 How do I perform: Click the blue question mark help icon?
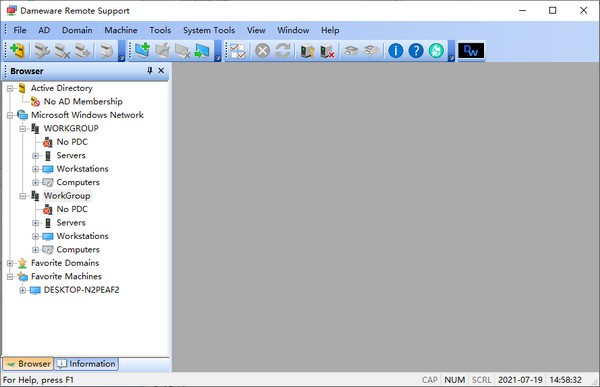(416, 51)
